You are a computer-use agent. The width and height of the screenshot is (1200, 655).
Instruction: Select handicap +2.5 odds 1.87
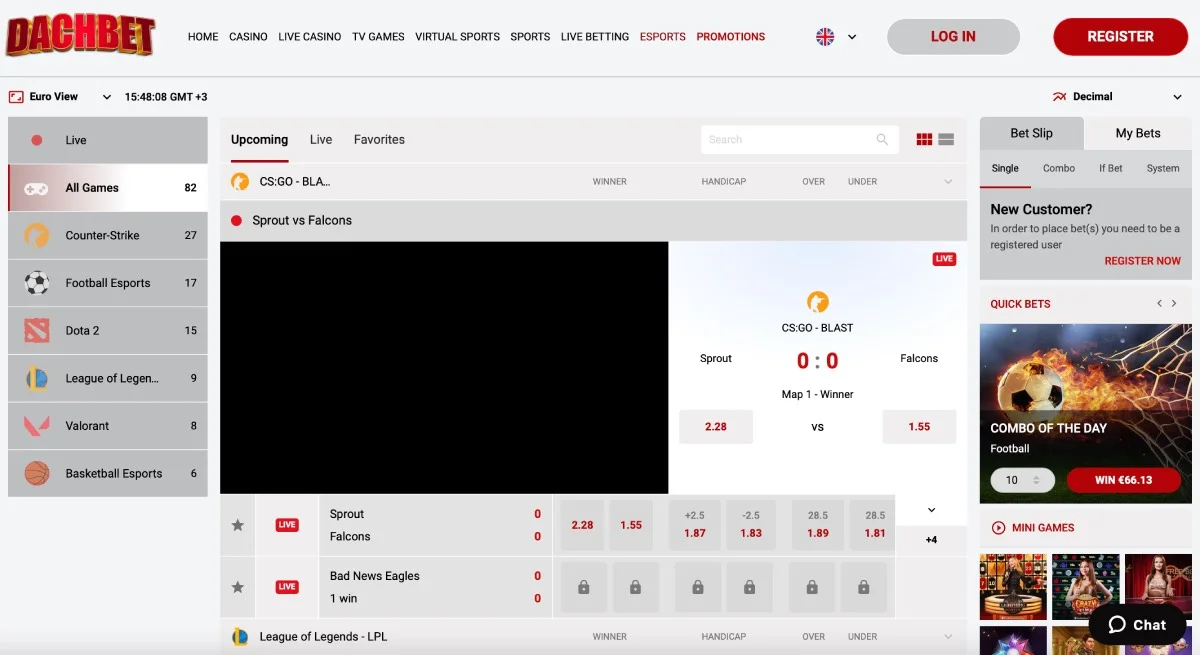[695, 525]
